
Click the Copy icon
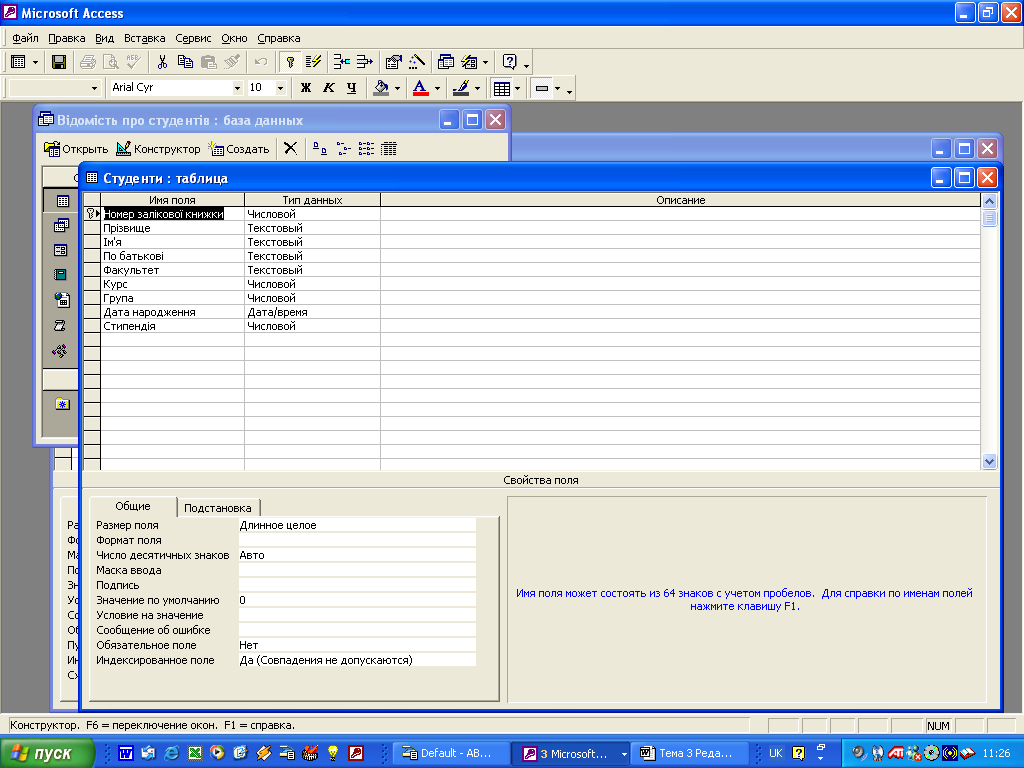pos(185,62)
